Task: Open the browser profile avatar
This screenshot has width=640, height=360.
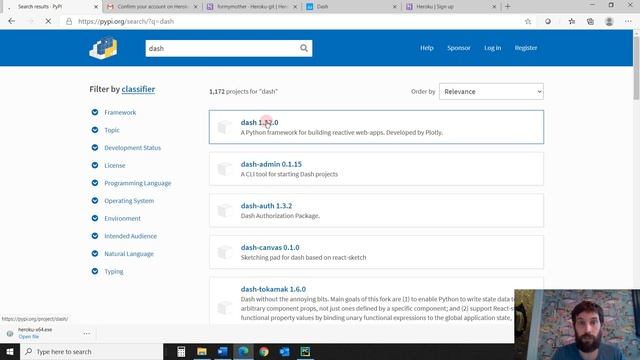Action: pos(609,21)
